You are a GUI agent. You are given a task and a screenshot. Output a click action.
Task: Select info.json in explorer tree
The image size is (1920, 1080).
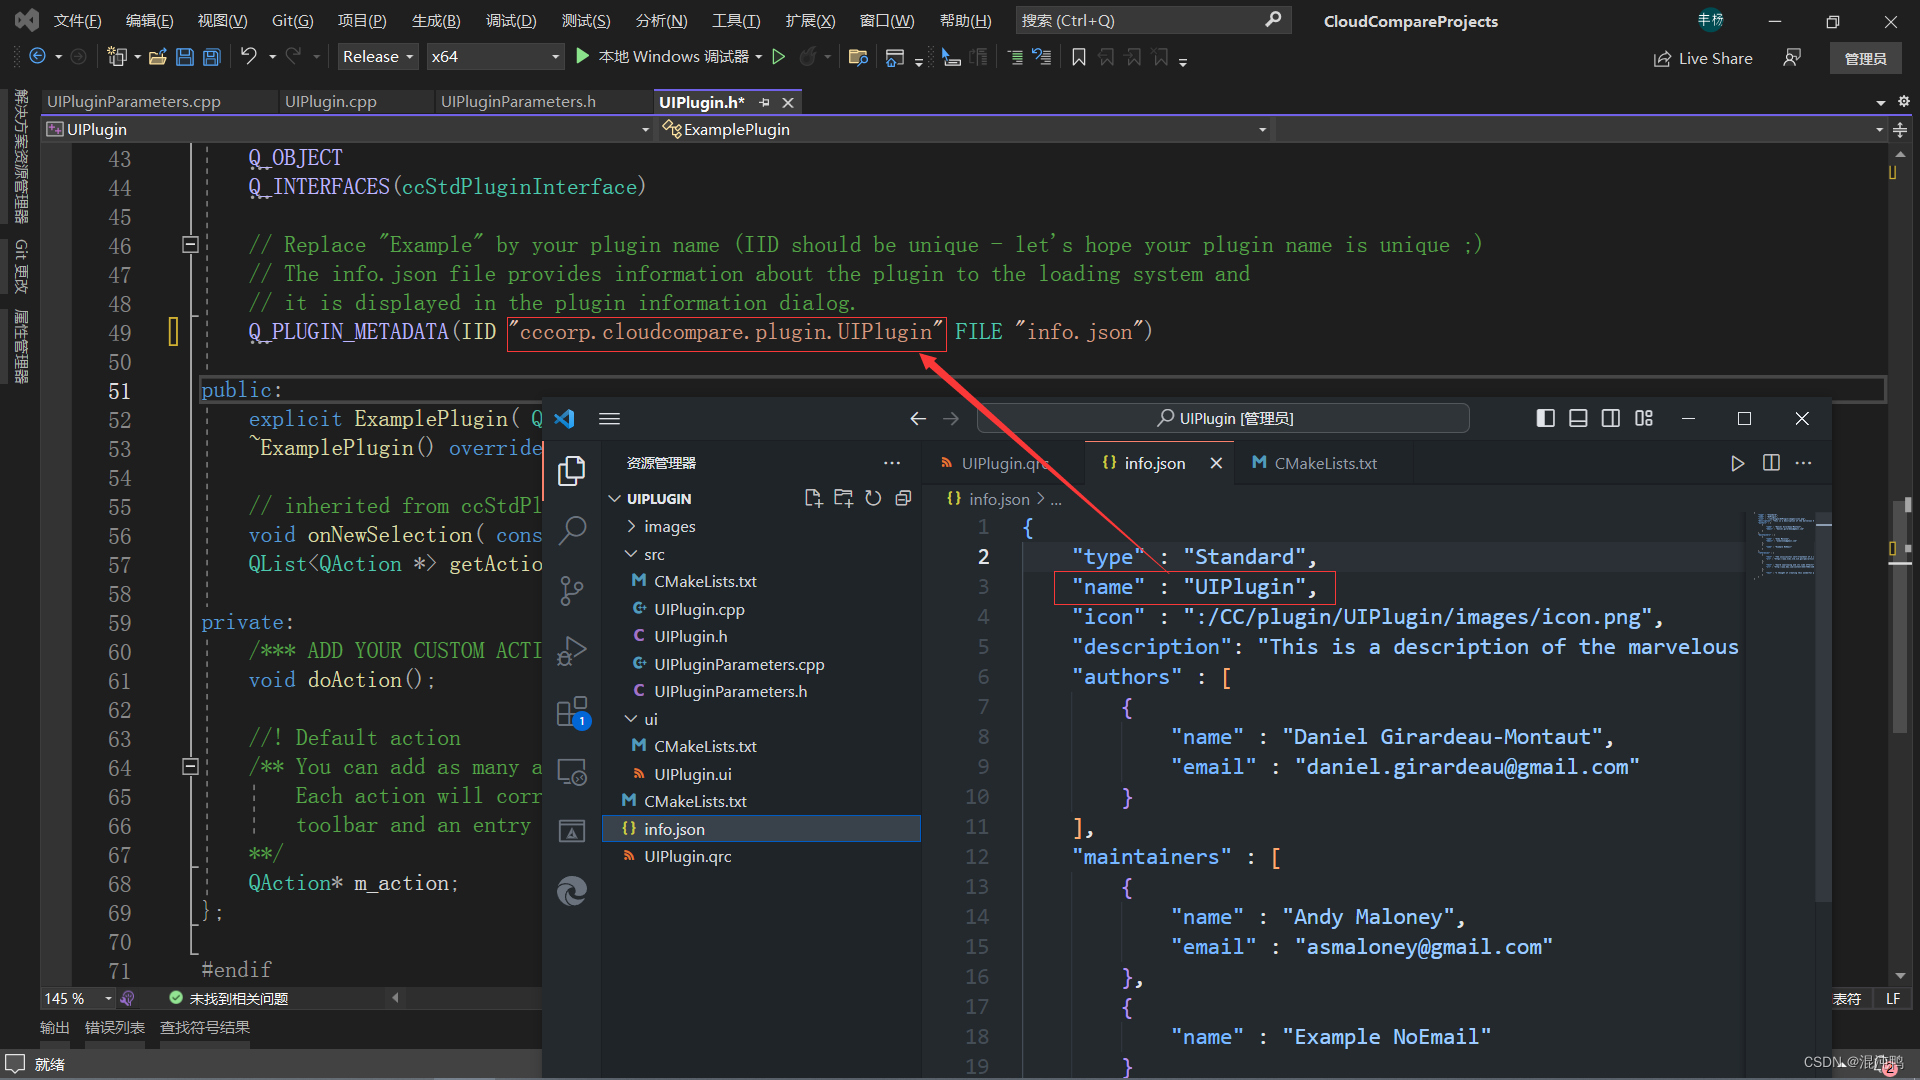pyautogui.click(x=761, y=829)
